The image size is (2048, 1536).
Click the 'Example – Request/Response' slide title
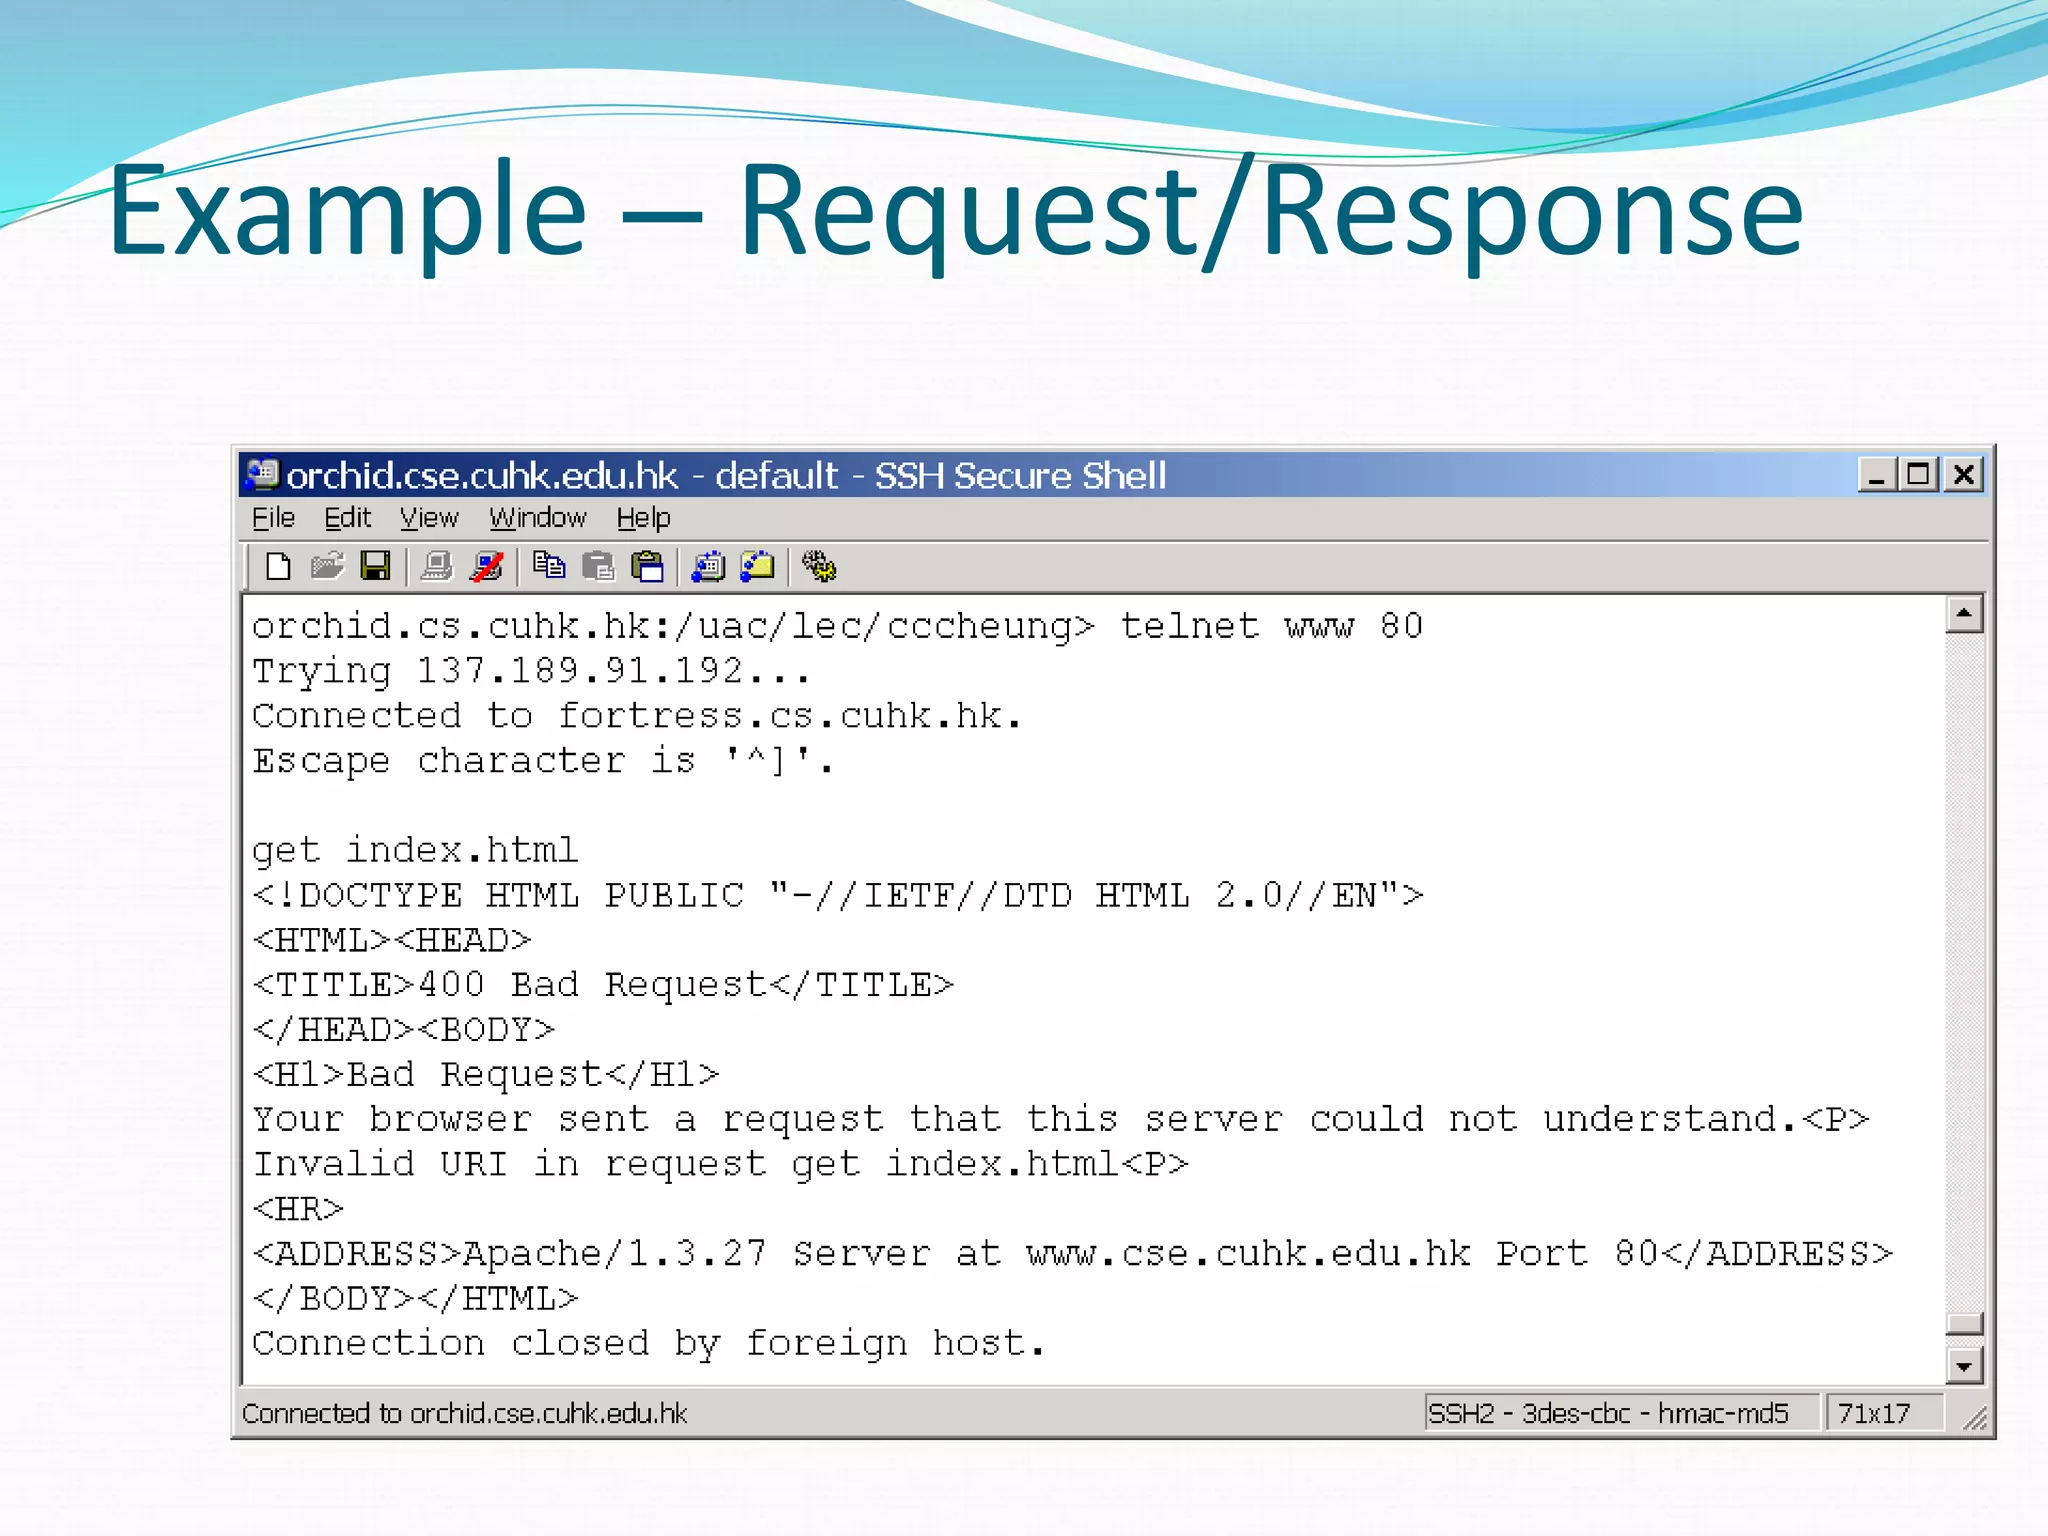956,213
